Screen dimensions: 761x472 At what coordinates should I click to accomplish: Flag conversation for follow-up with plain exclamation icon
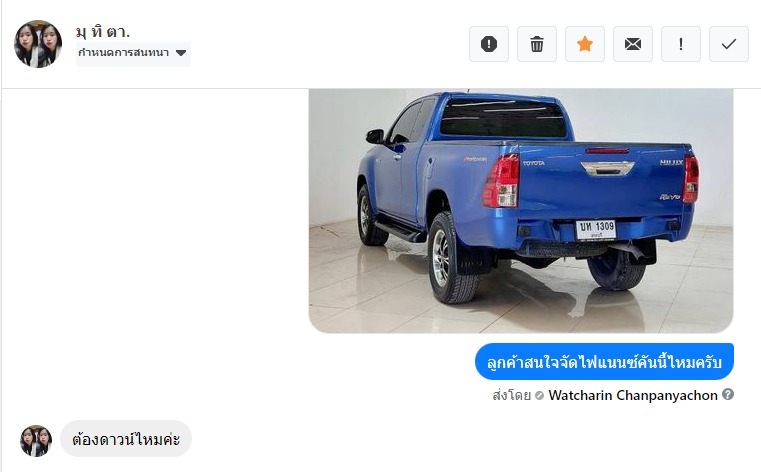click(681, 44)
